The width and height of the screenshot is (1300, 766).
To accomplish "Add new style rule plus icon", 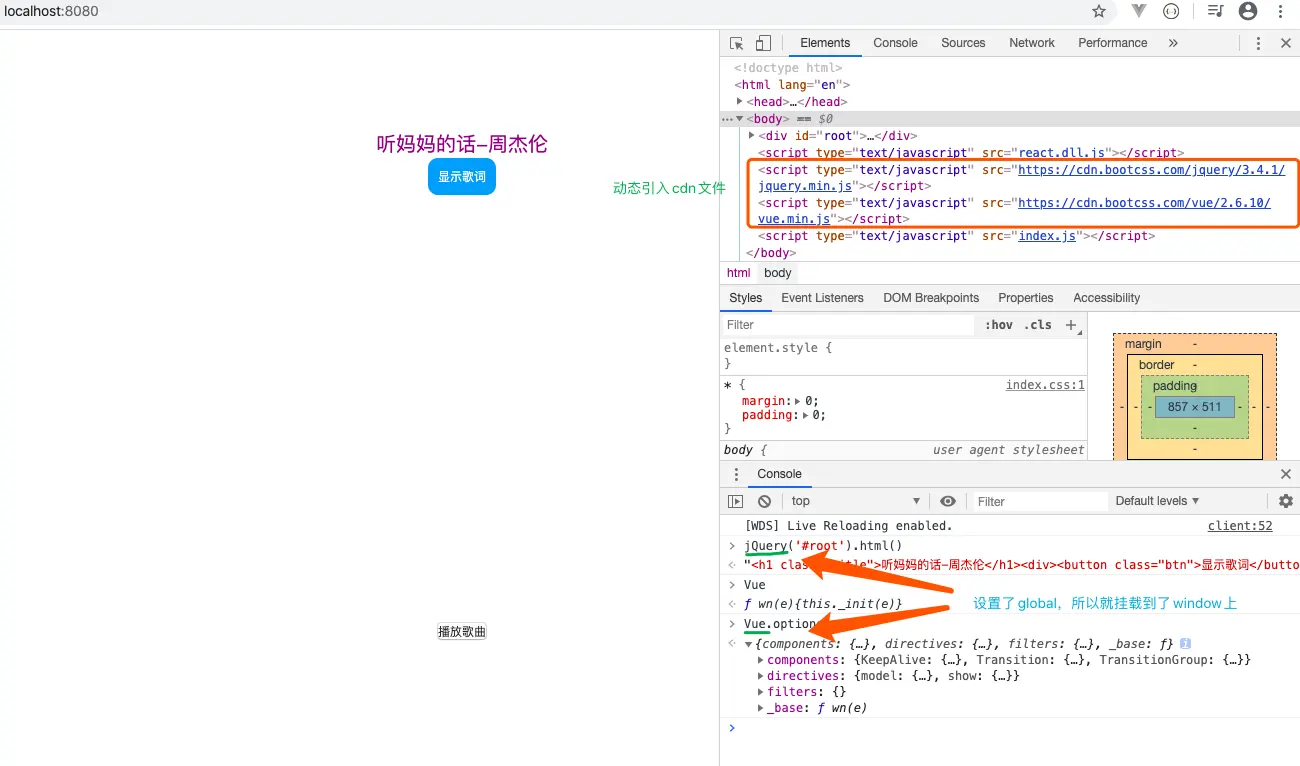I will point(1071,325).
